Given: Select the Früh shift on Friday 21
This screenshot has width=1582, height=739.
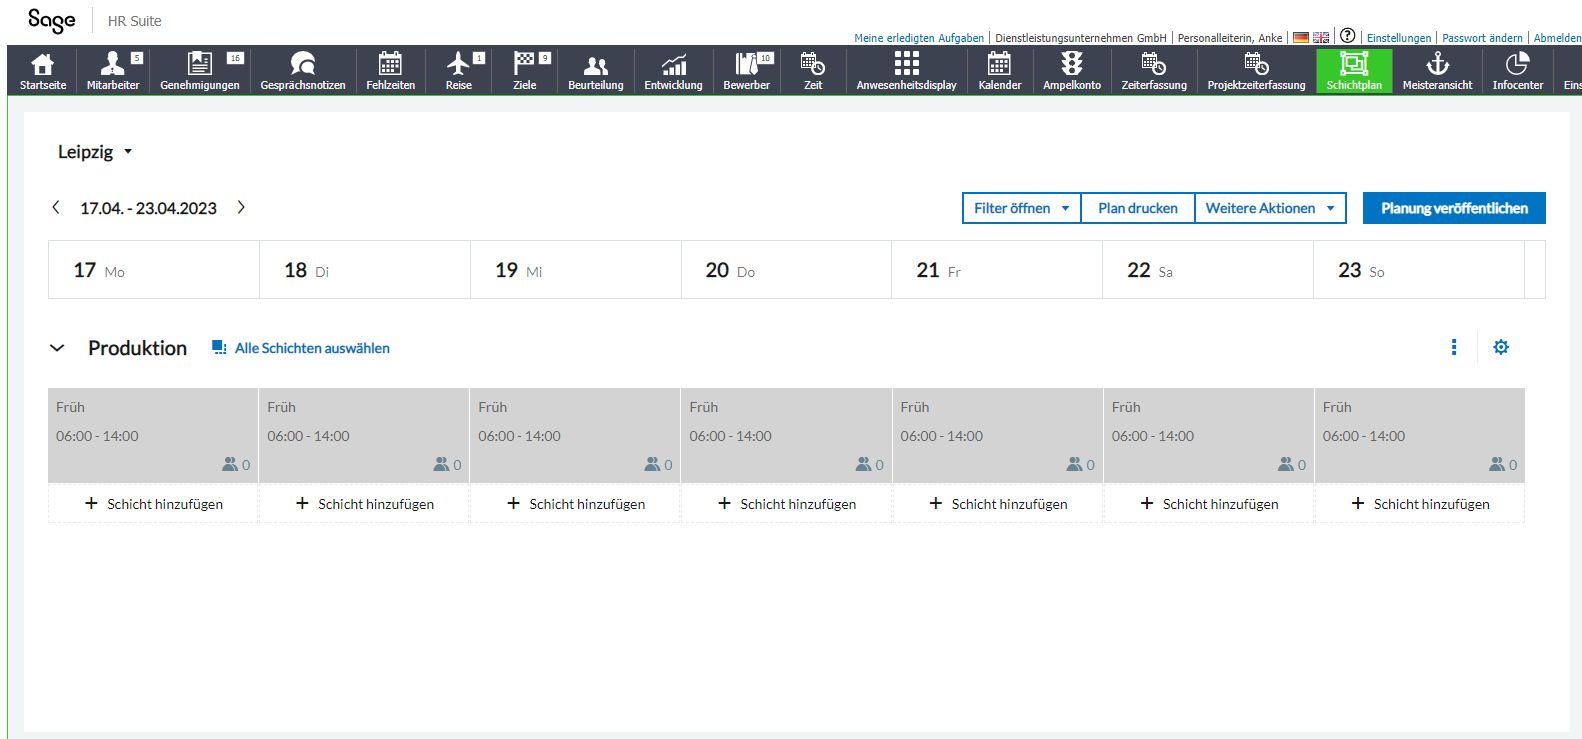Looking at the screenshot, I should [997, 435].
